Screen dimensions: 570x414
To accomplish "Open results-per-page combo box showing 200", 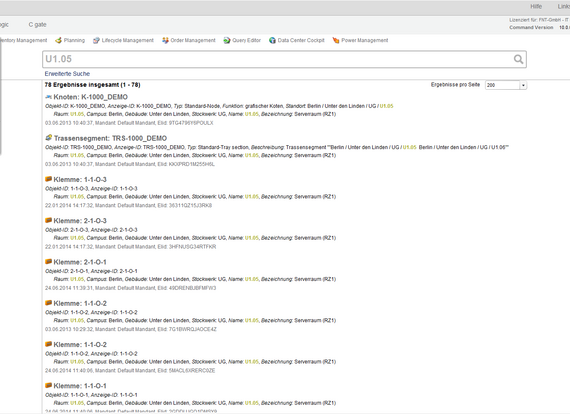I will pos(506,85).
